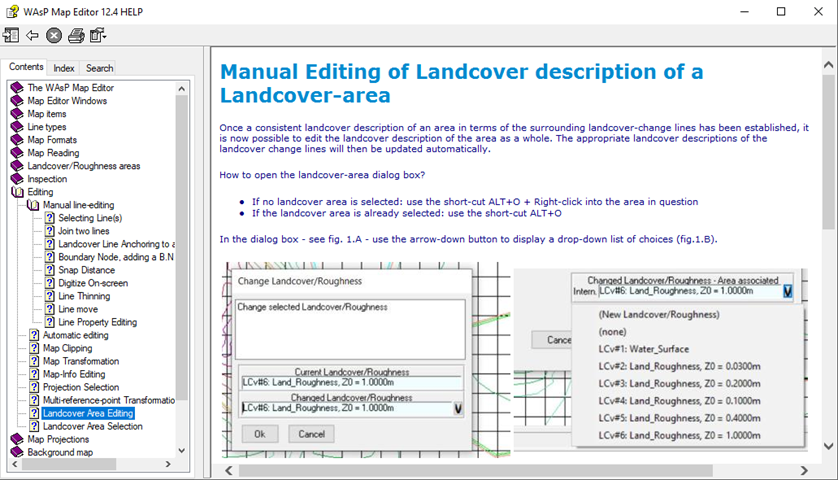
Task: Click the book icon next to Map Reading
Action: (17, 153)
